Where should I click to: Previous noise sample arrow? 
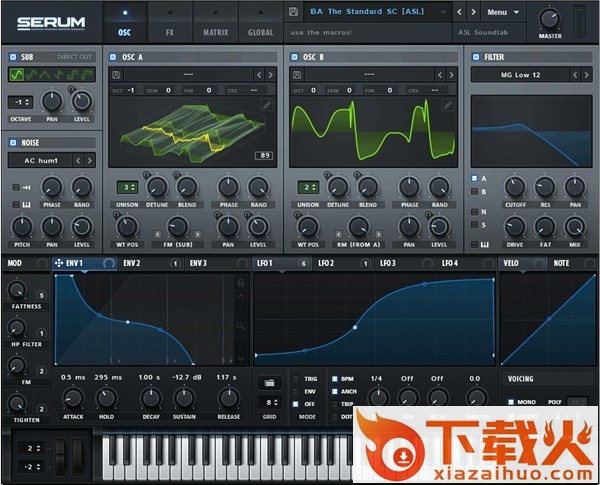click(78, 160)
